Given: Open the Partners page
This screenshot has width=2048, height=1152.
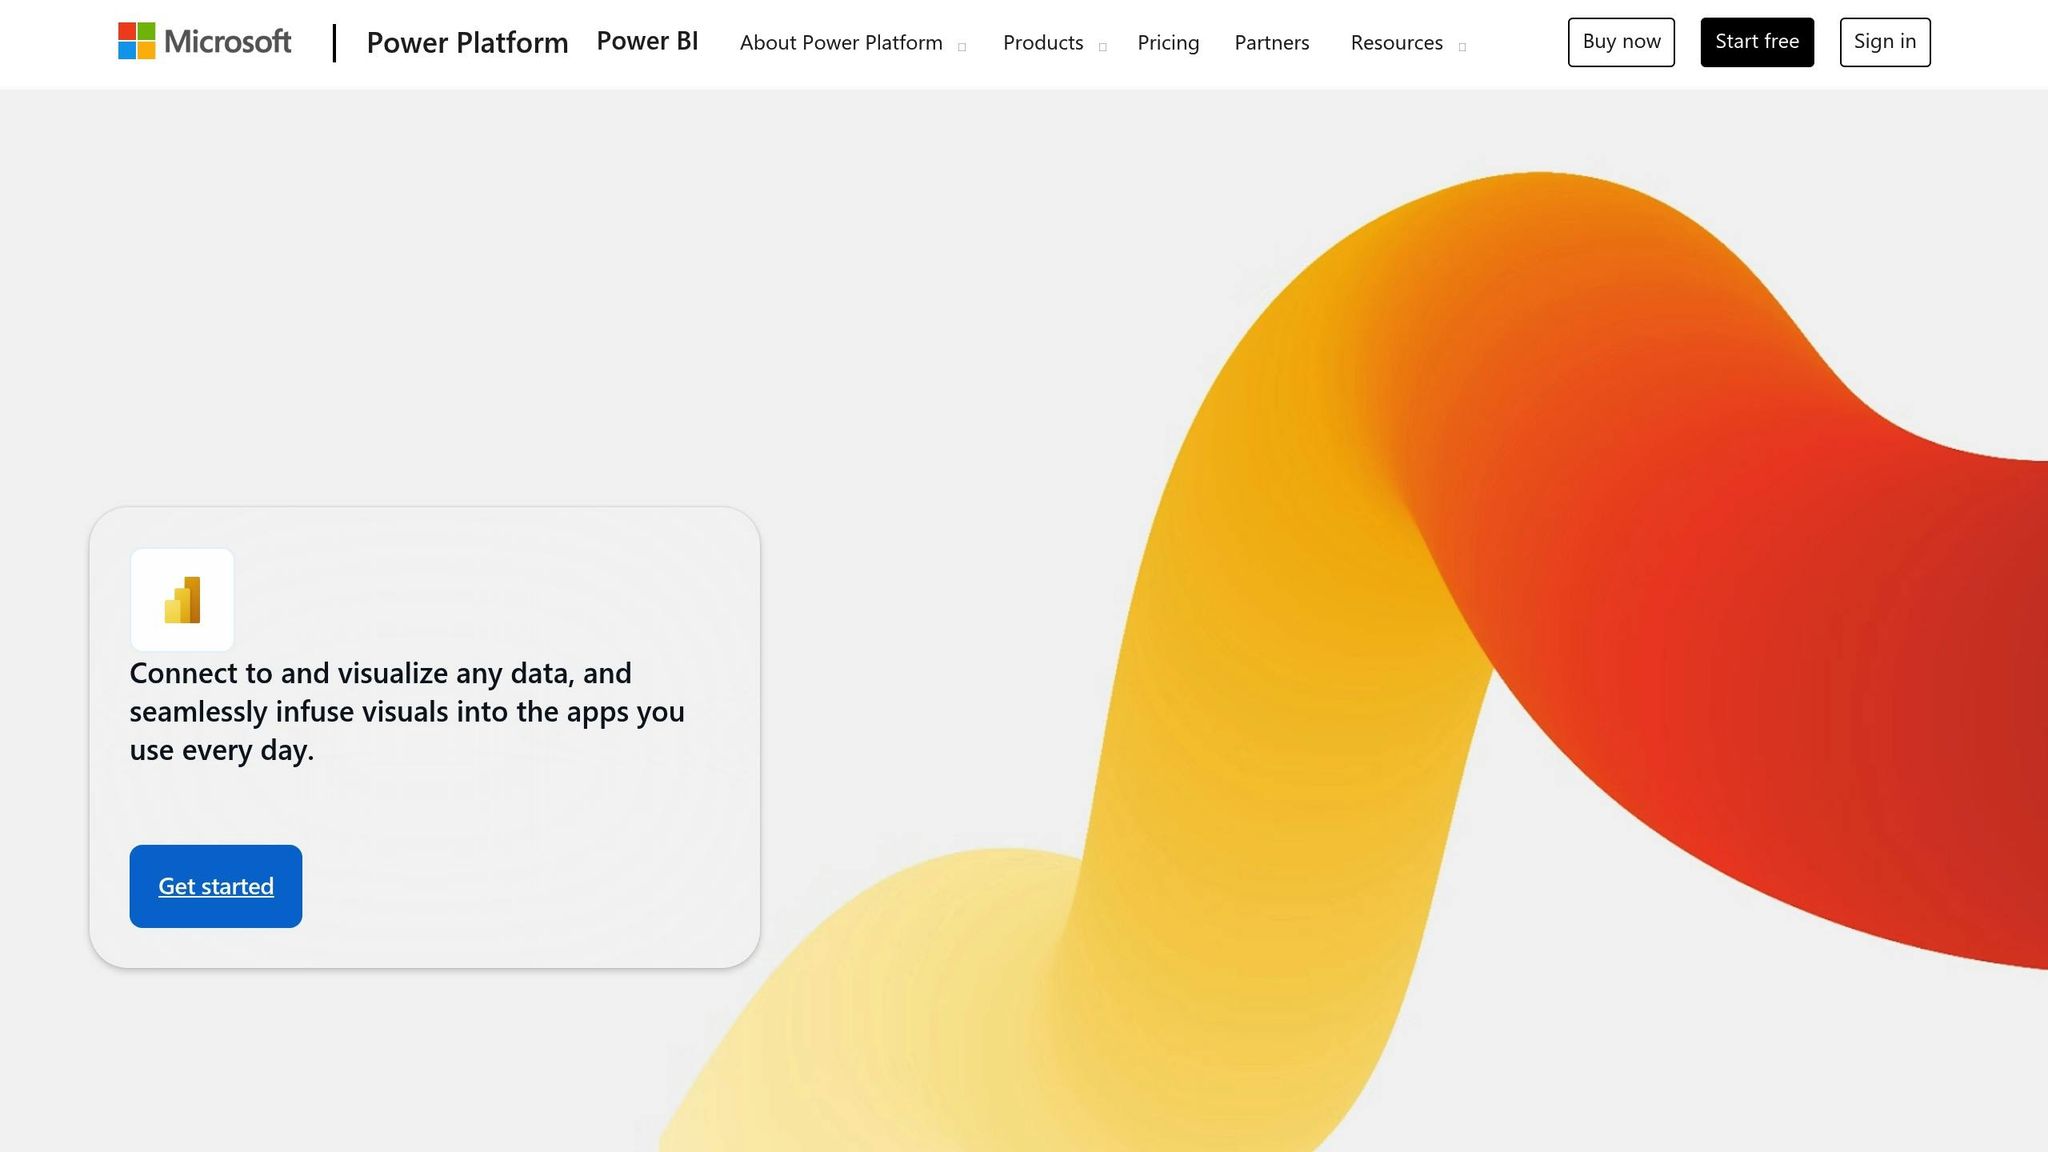Looking at the screenshot, I should click(1272, 42).
